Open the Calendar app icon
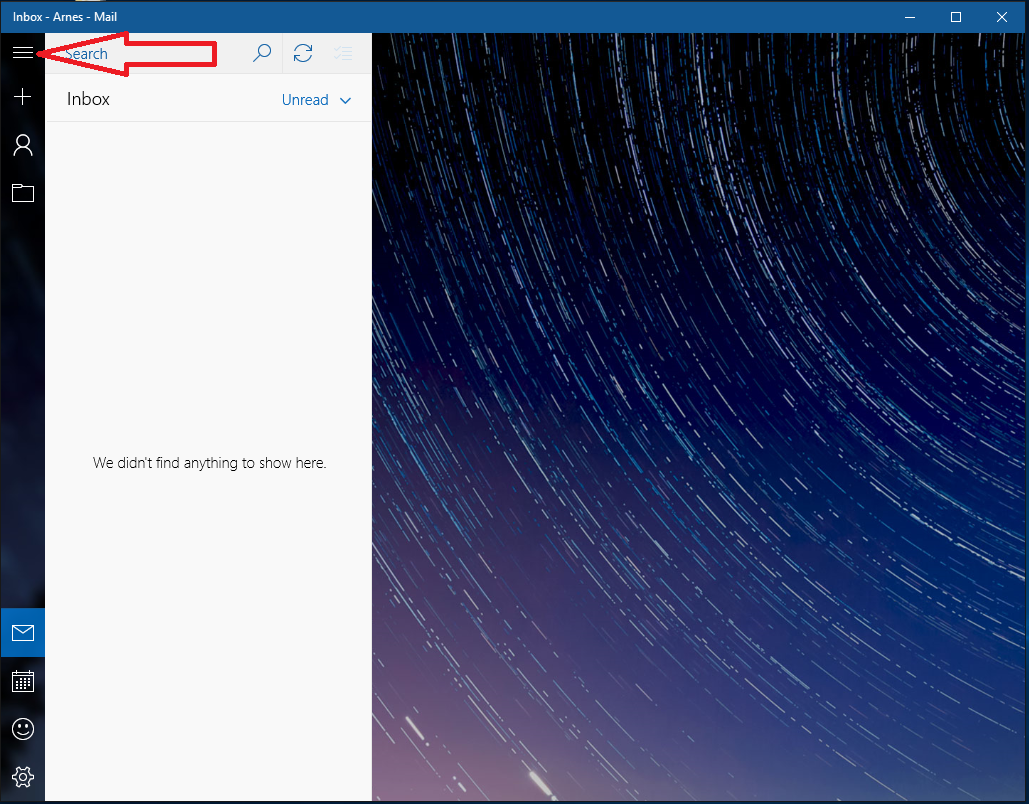Image resolution: width=1029 pixels, height=804 pixels. click(22, 681)
